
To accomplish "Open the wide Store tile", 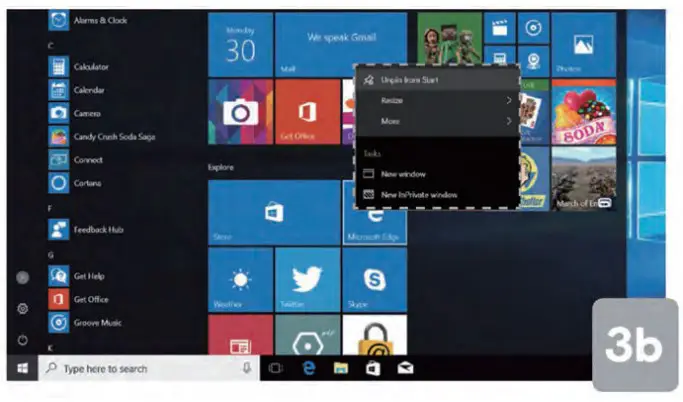I will (x=274, y=213).
